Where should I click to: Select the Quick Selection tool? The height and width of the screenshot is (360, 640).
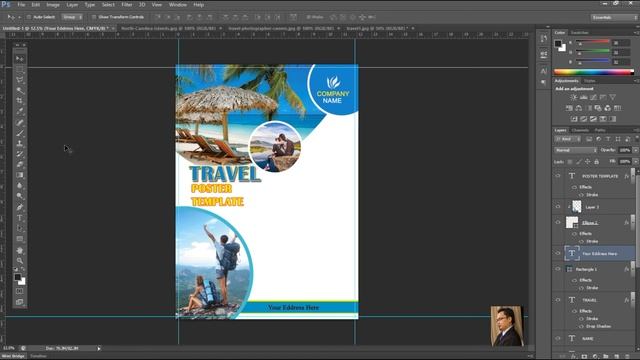[20, 90]
